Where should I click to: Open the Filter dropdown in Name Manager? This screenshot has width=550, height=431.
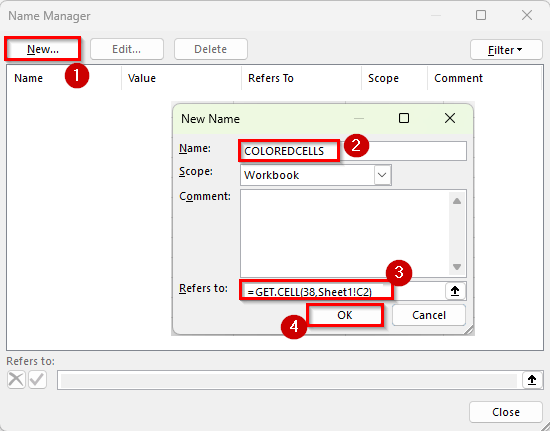(x=506, y=50)
